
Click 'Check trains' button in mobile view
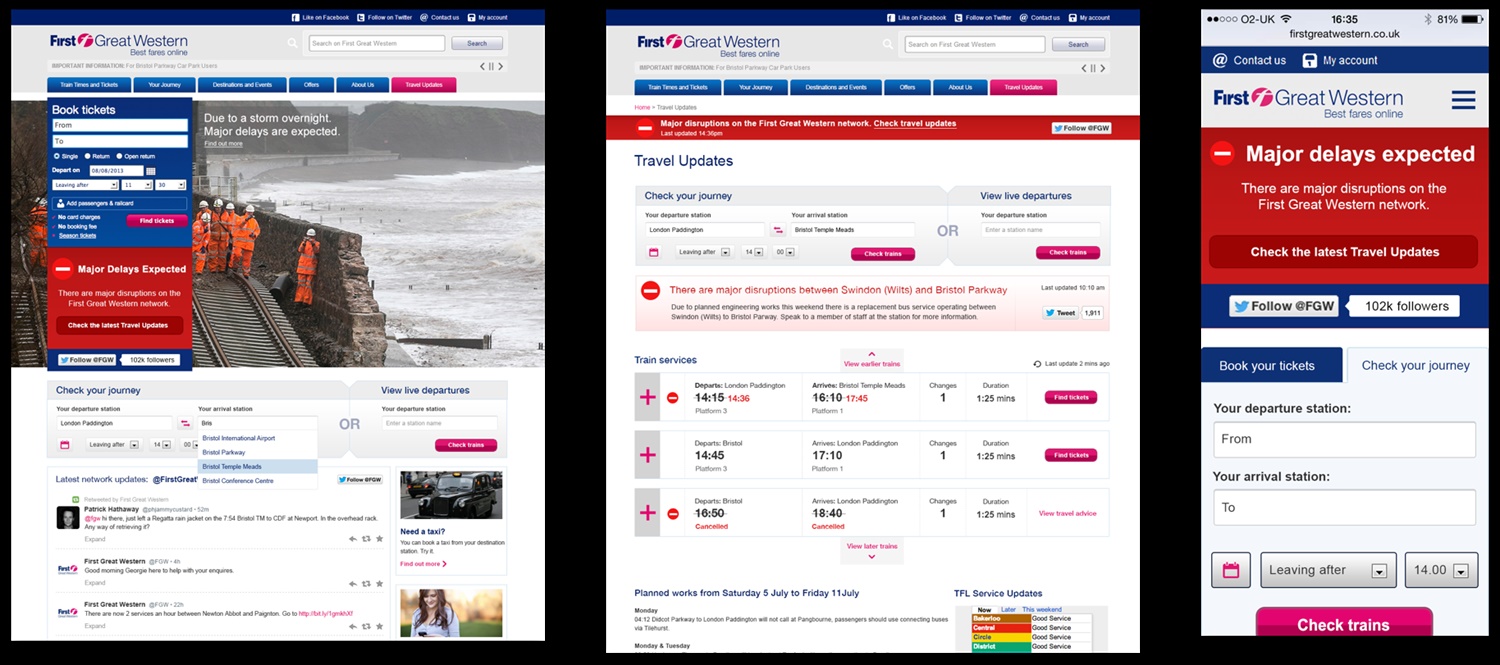click(x=1344, y=623)
